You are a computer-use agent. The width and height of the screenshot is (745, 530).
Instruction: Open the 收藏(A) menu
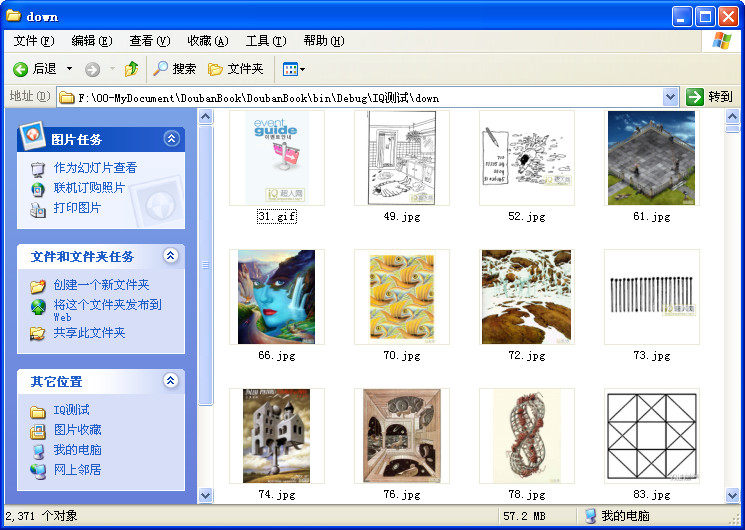click(208, 41)
